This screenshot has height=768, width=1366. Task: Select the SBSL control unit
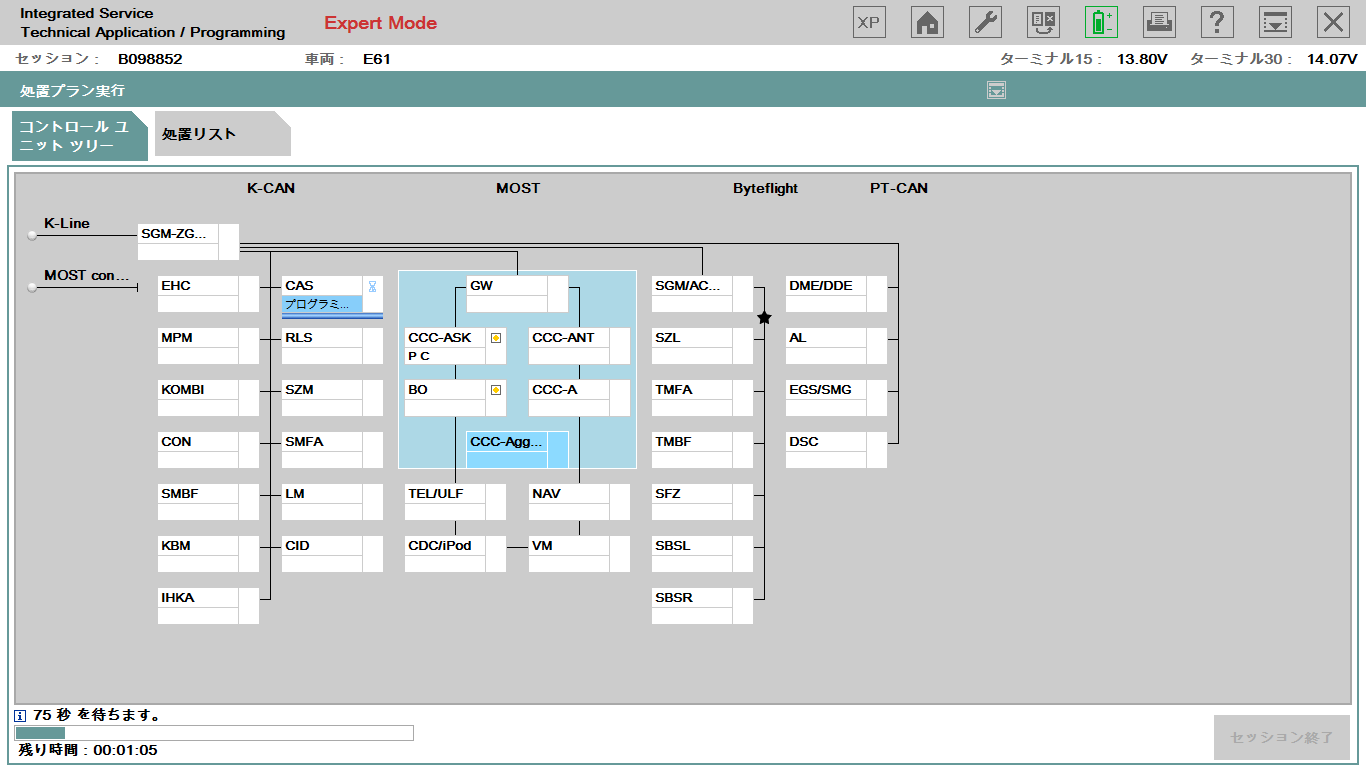pos(702,554)
